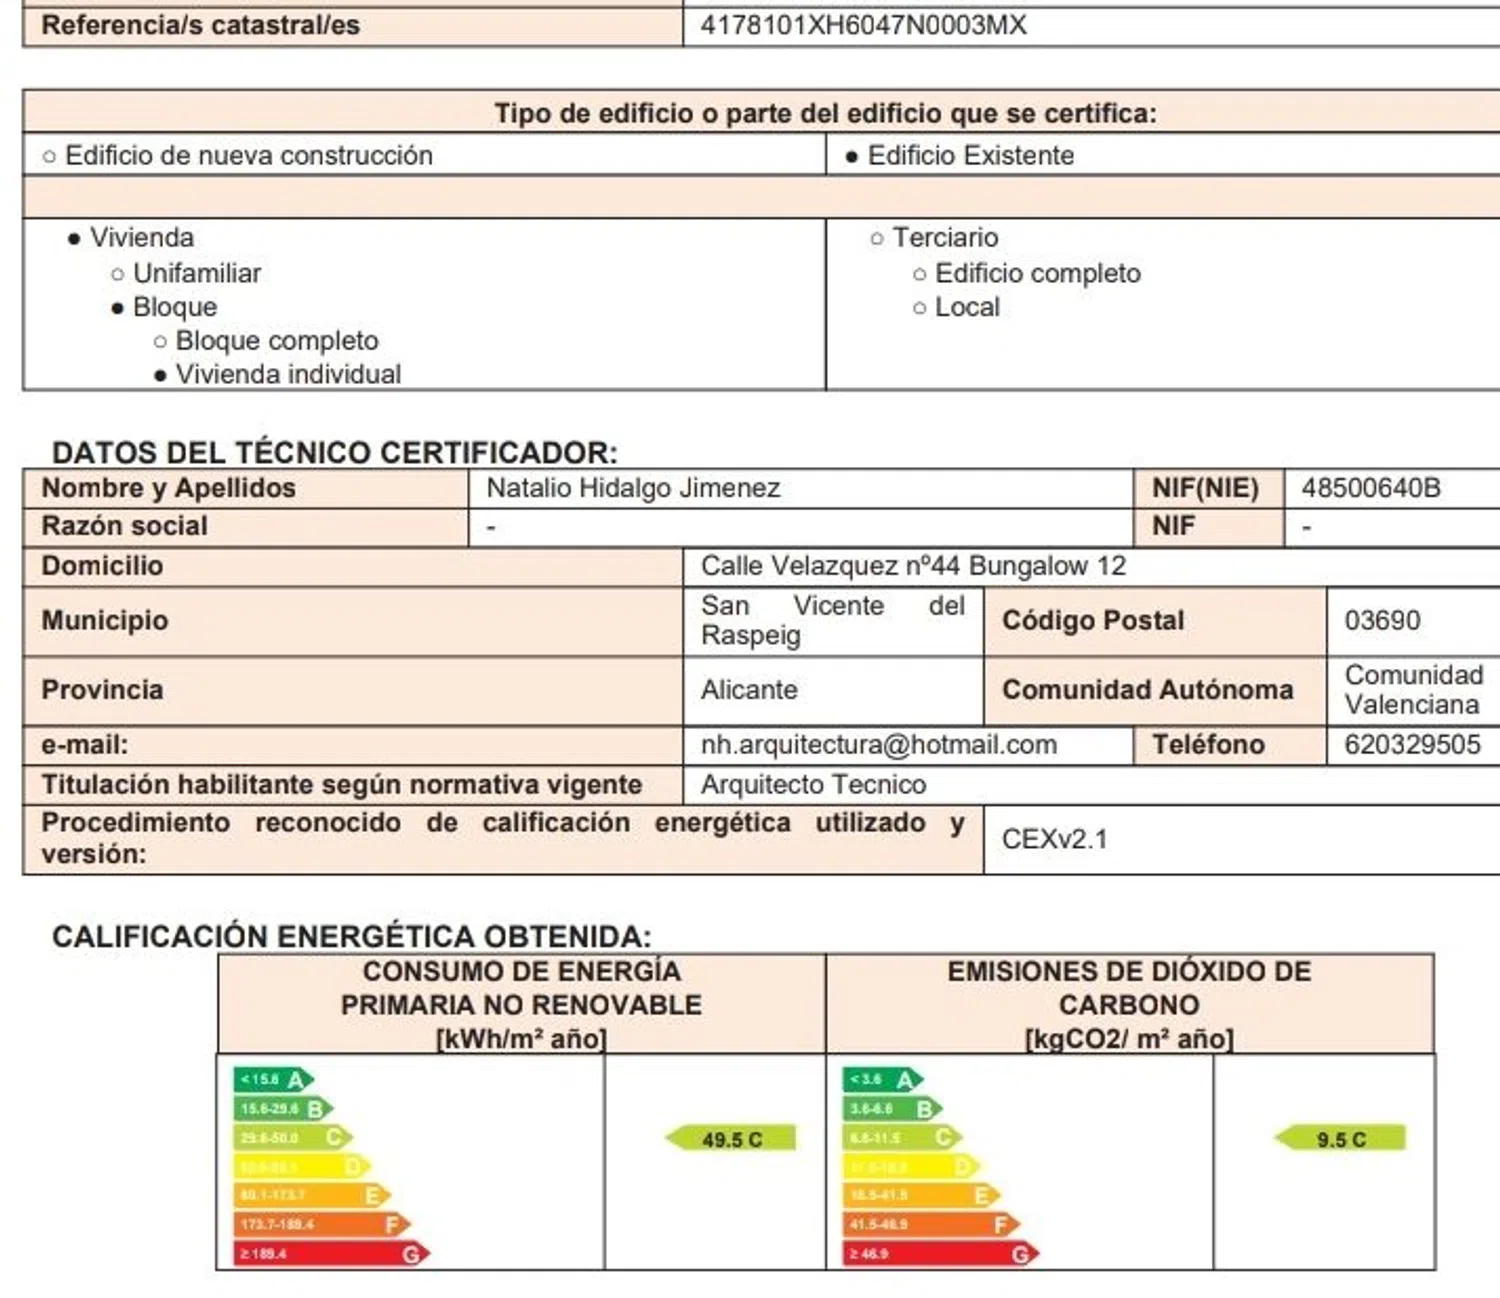Viewport: 1500px width, 1298px height.
Task: Click the red G arrow labeled ≥ 46.9
Action: (941, 1254)
